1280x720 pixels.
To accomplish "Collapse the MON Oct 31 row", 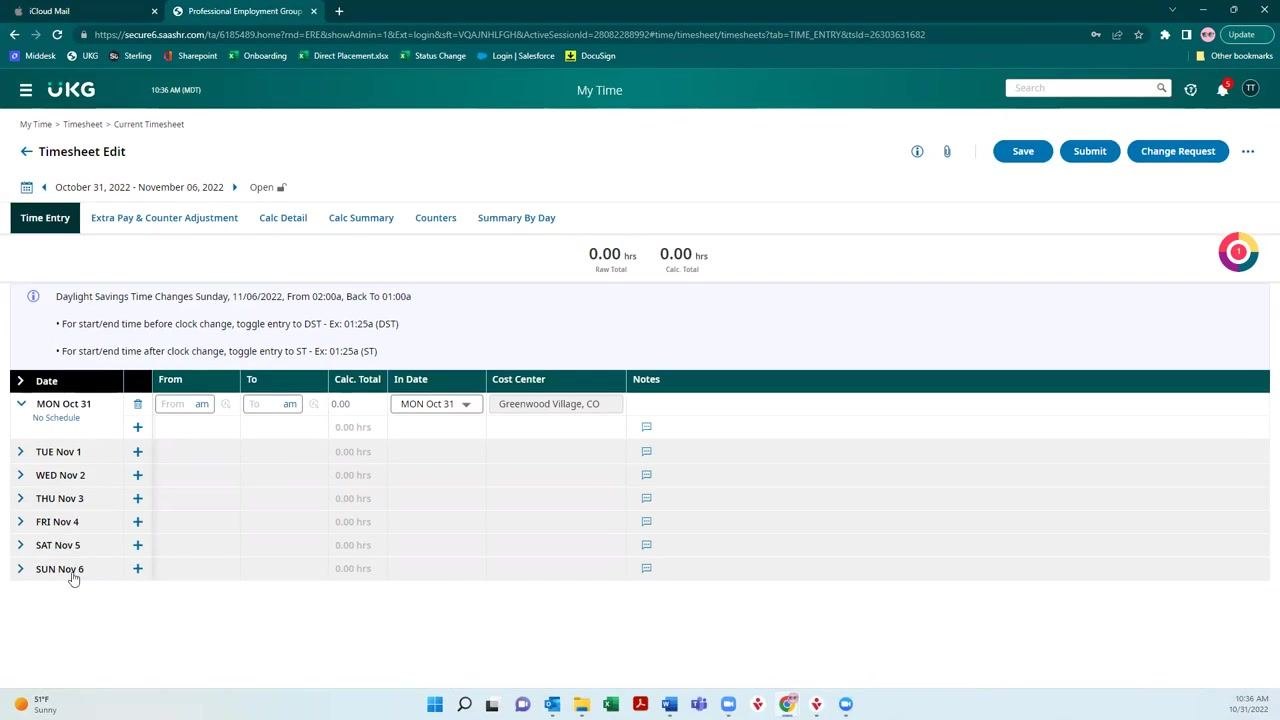I will pos(21,404).
